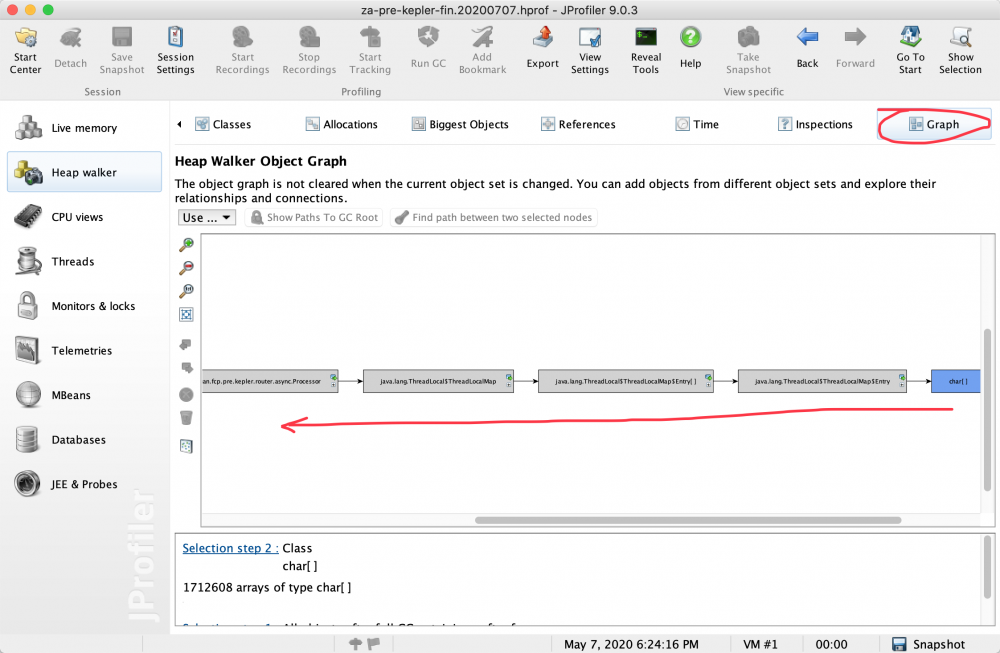1000x653 pixels.
Task: Click the graph layout icon below the trash
Action: tap(186, 446)
